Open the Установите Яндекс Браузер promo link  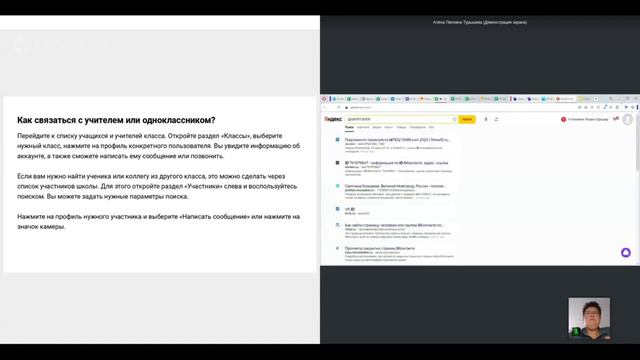(584, 119)
